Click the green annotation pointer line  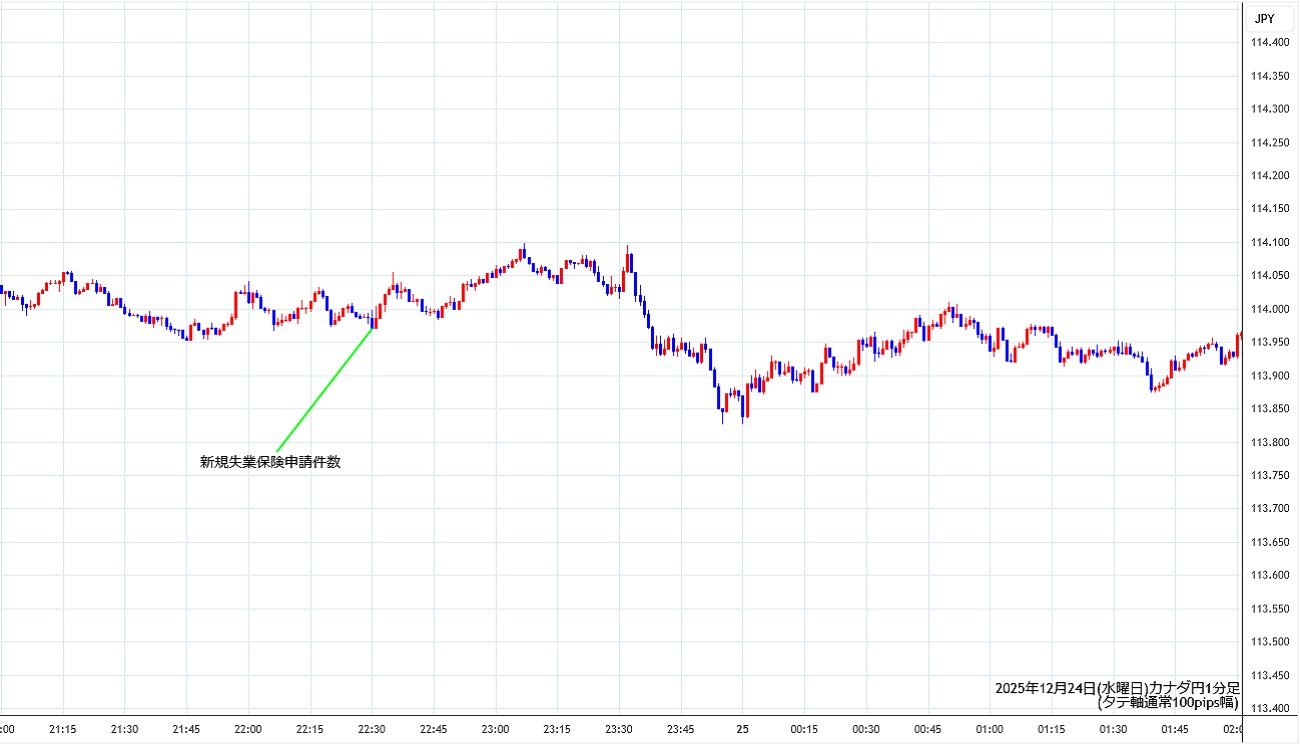[324, 390]
